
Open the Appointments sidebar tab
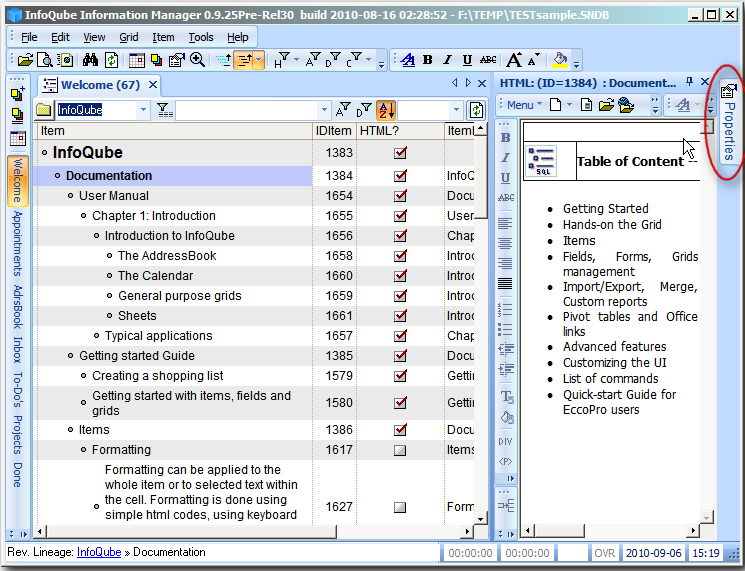[17, 243]
